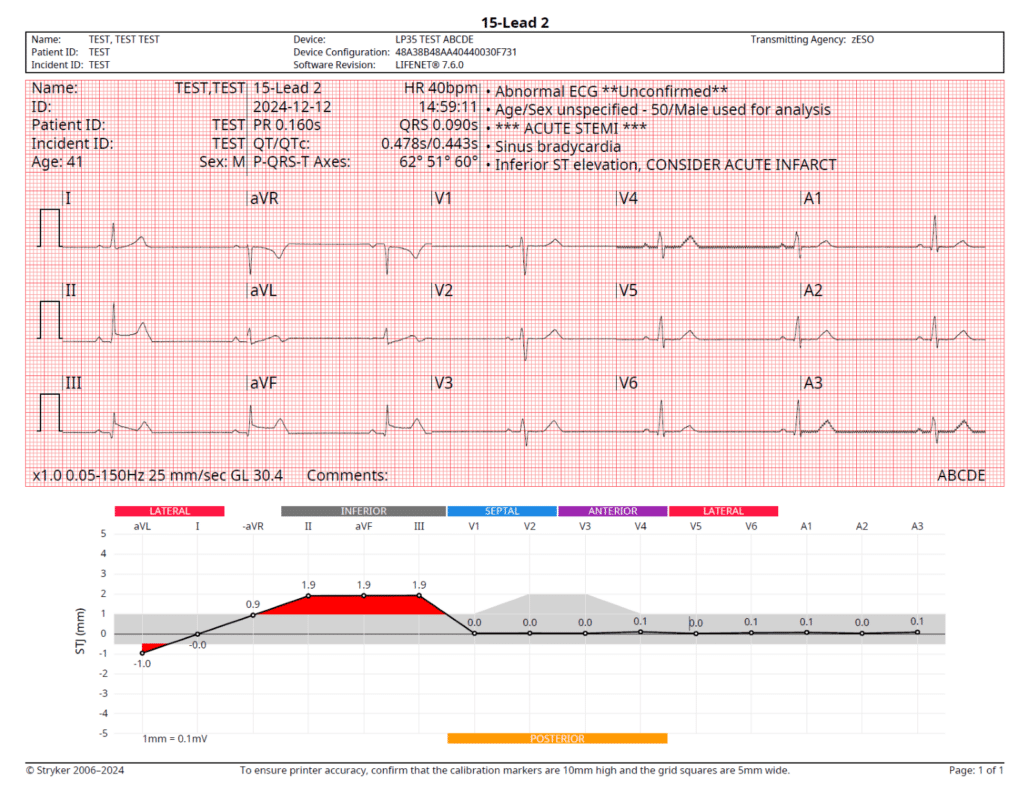Click the Page 1 of 1 indicator
Screen dimensions: 1030x792
click(x=976, y=770)
